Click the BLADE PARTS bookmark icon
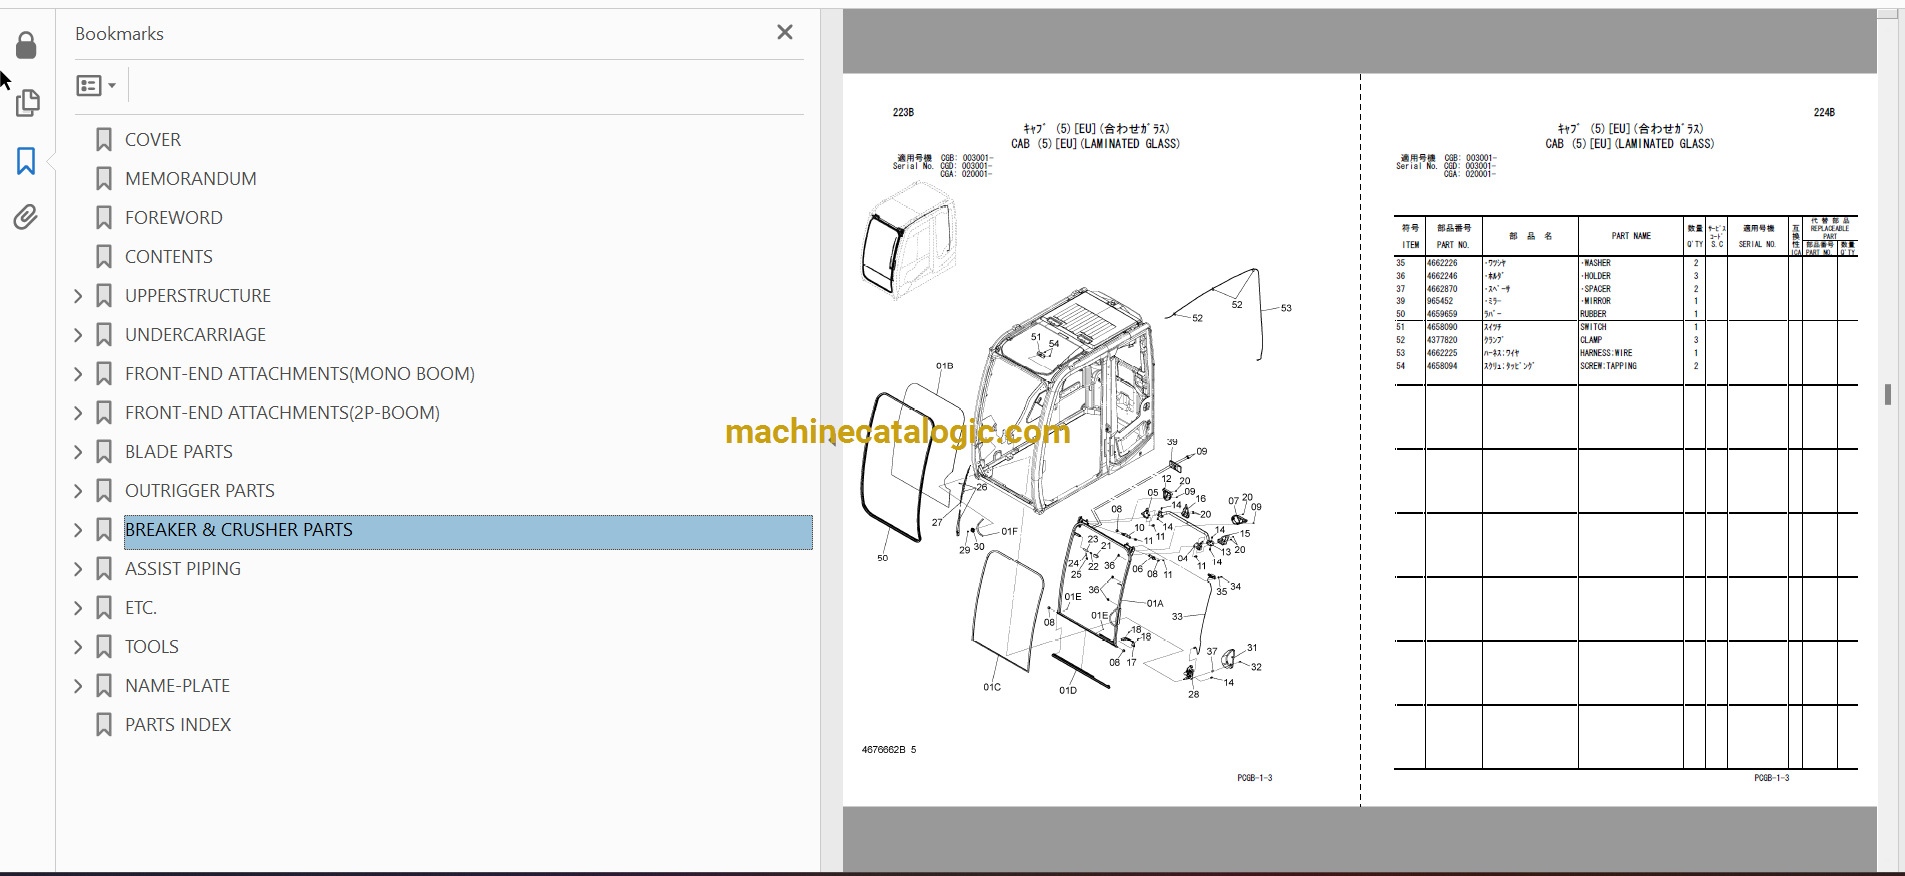The image size is (1905, 876). point(104,452)
